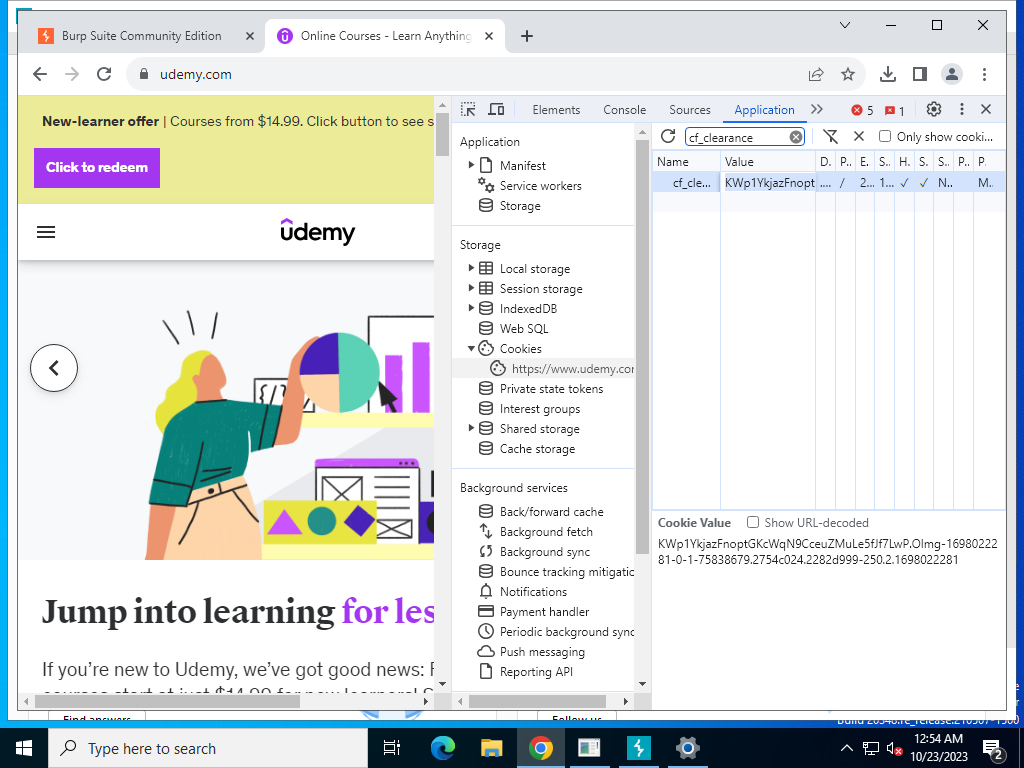Collapse the Cookies tree node
The height and width of the screenshot is (768, 1024).
point(471,348)
